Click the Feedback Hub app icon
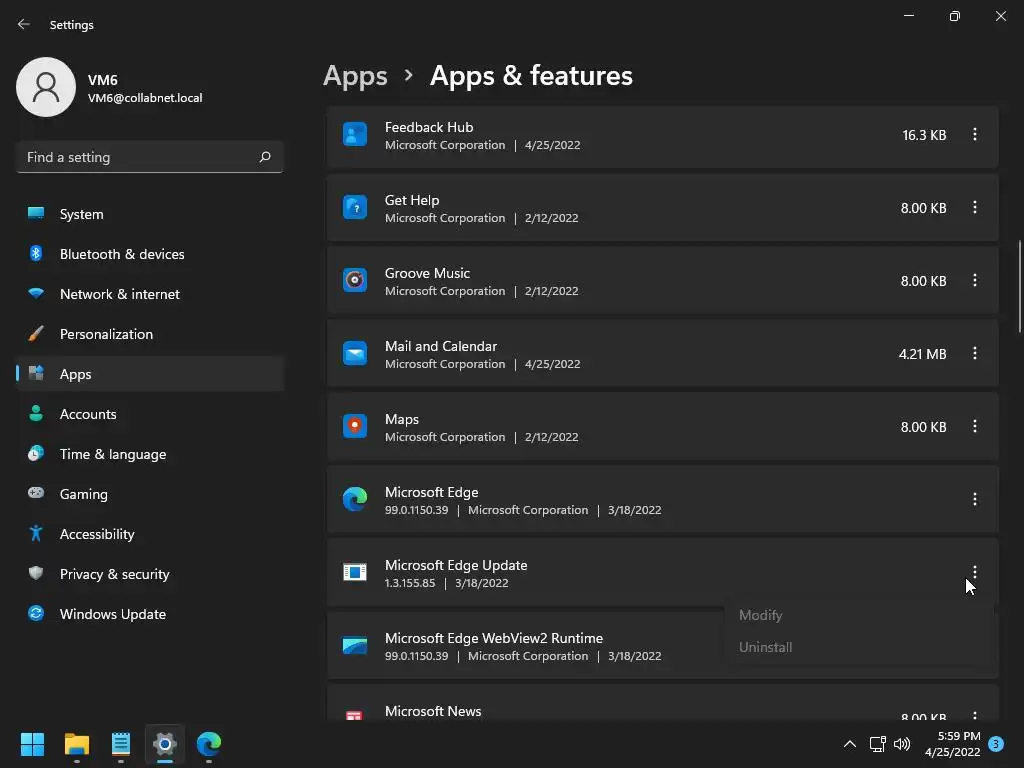 pos(355,135)
